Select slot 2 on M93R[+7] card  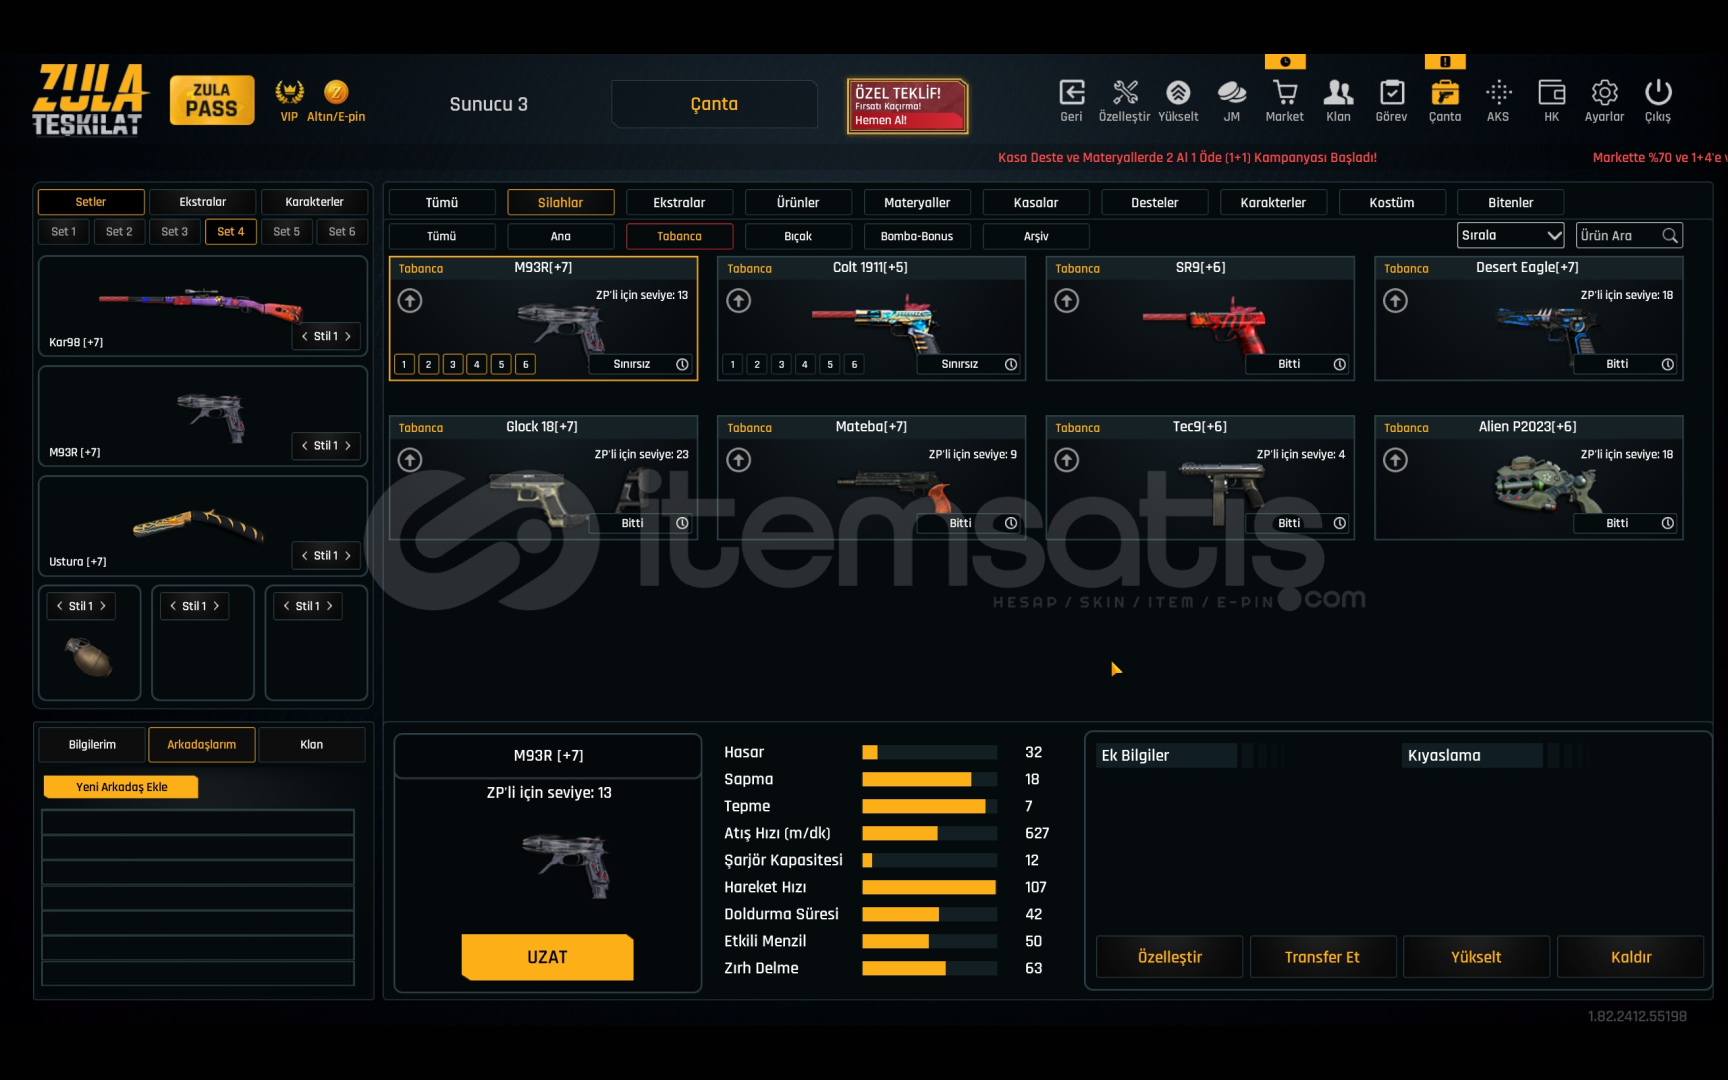429,364
